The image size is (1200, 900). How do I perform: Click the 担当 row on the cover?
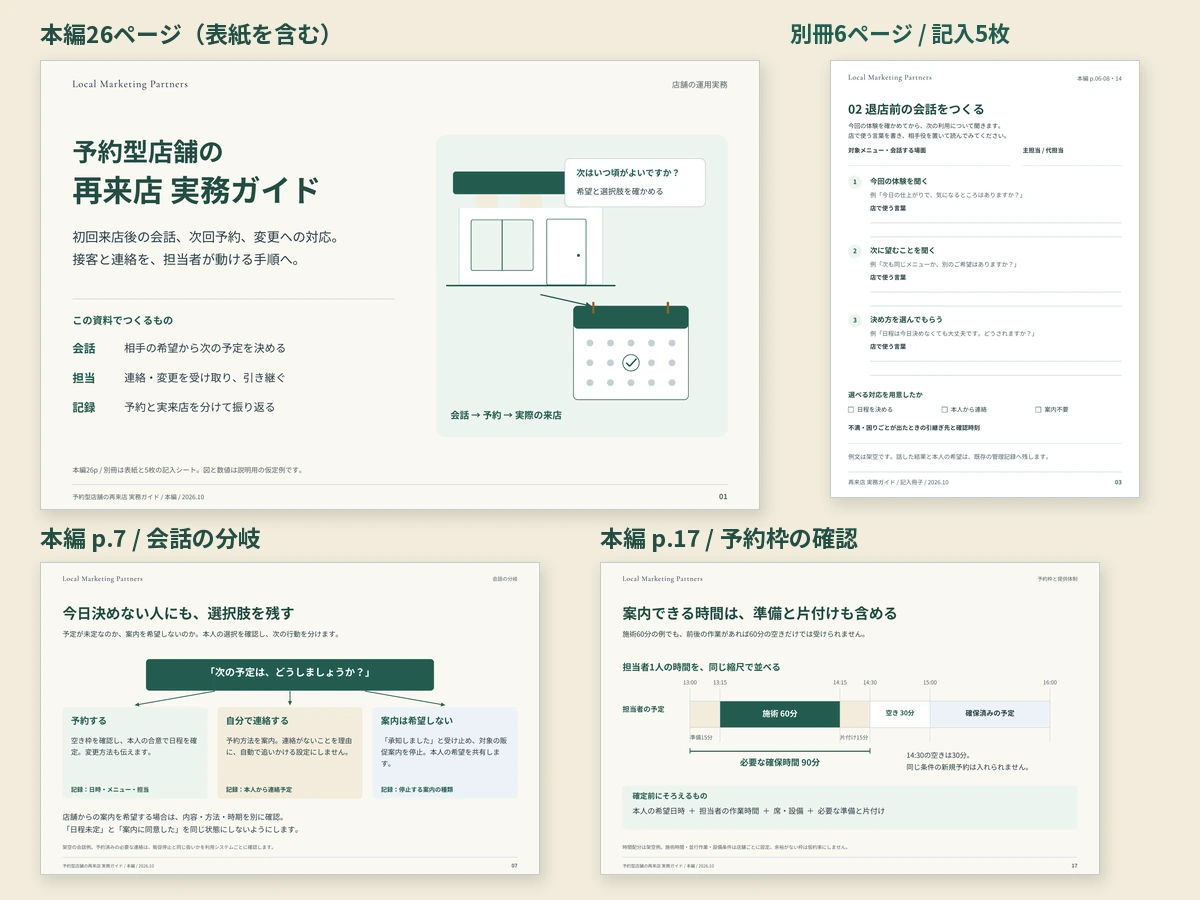pyautogui.click(x=179, y=378)
